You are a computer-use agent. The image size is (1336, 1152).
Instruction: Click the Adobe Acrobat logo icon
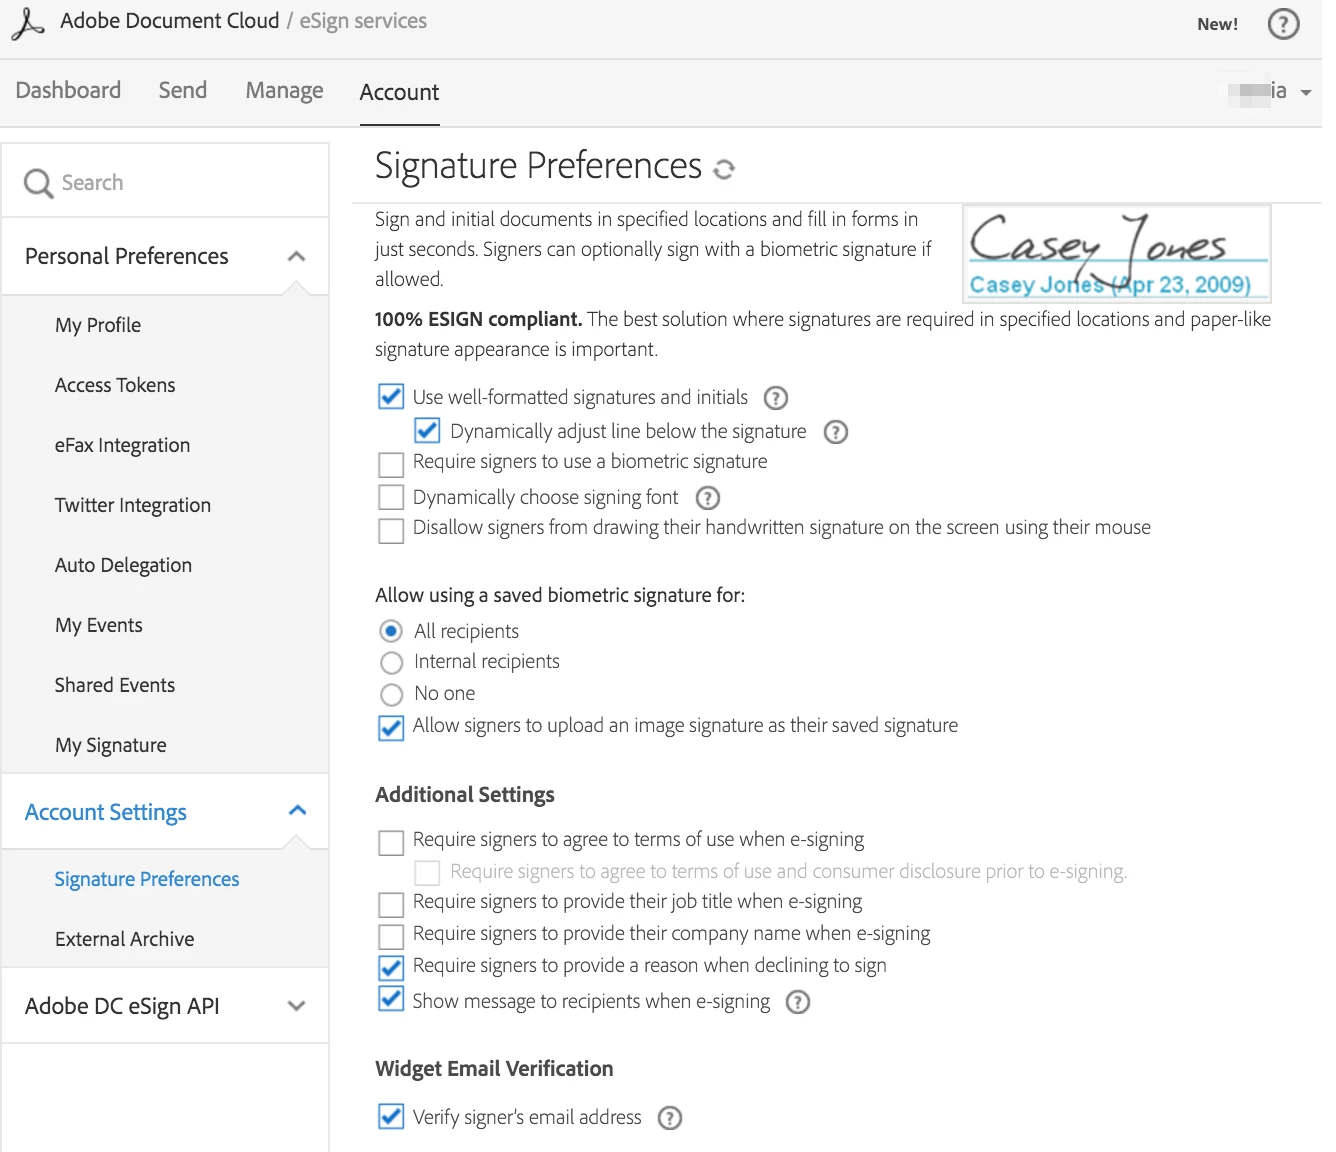28,24
